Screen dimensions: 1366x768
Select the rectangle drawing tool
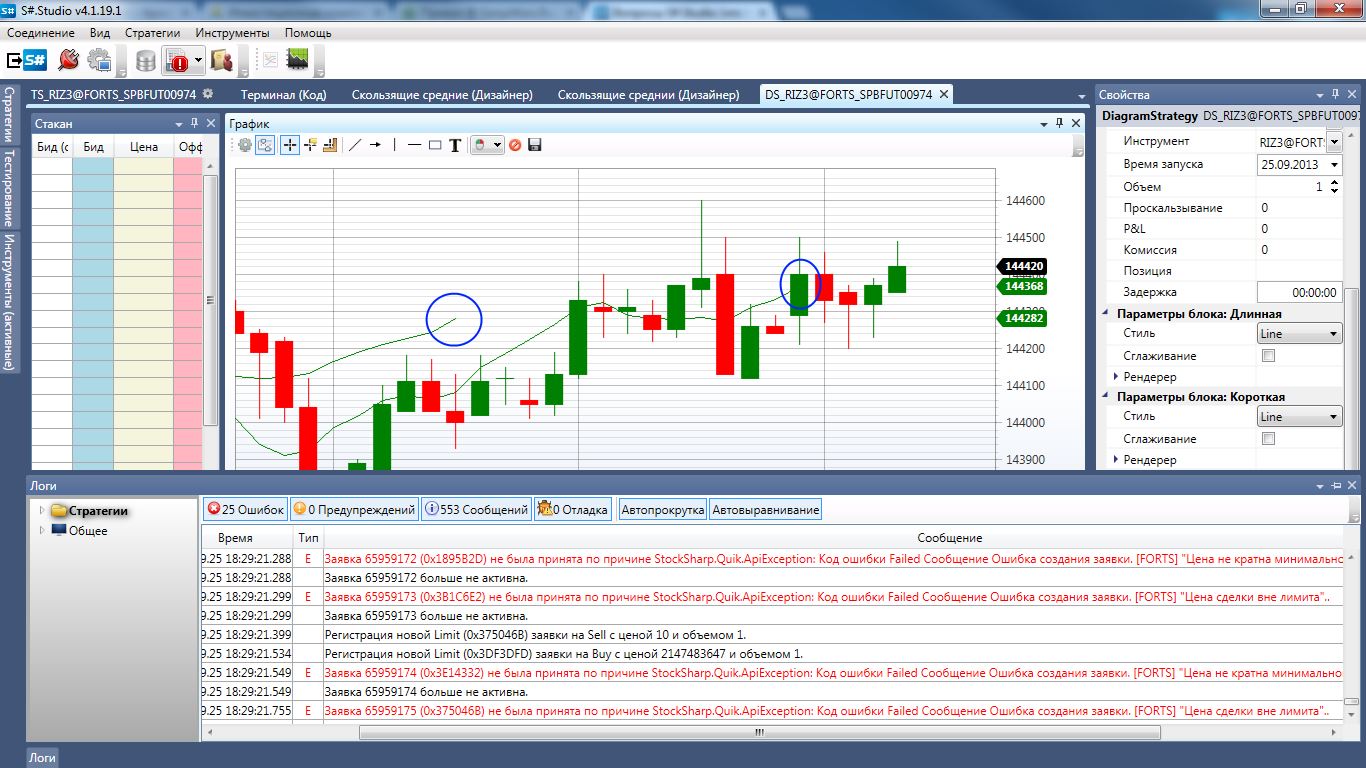tap(435, 145)
